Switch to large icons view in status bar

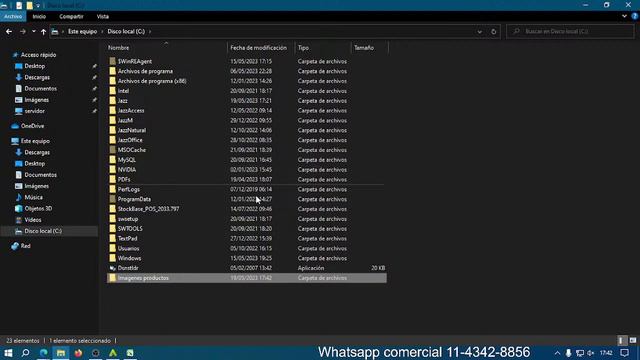click(633, 340)
